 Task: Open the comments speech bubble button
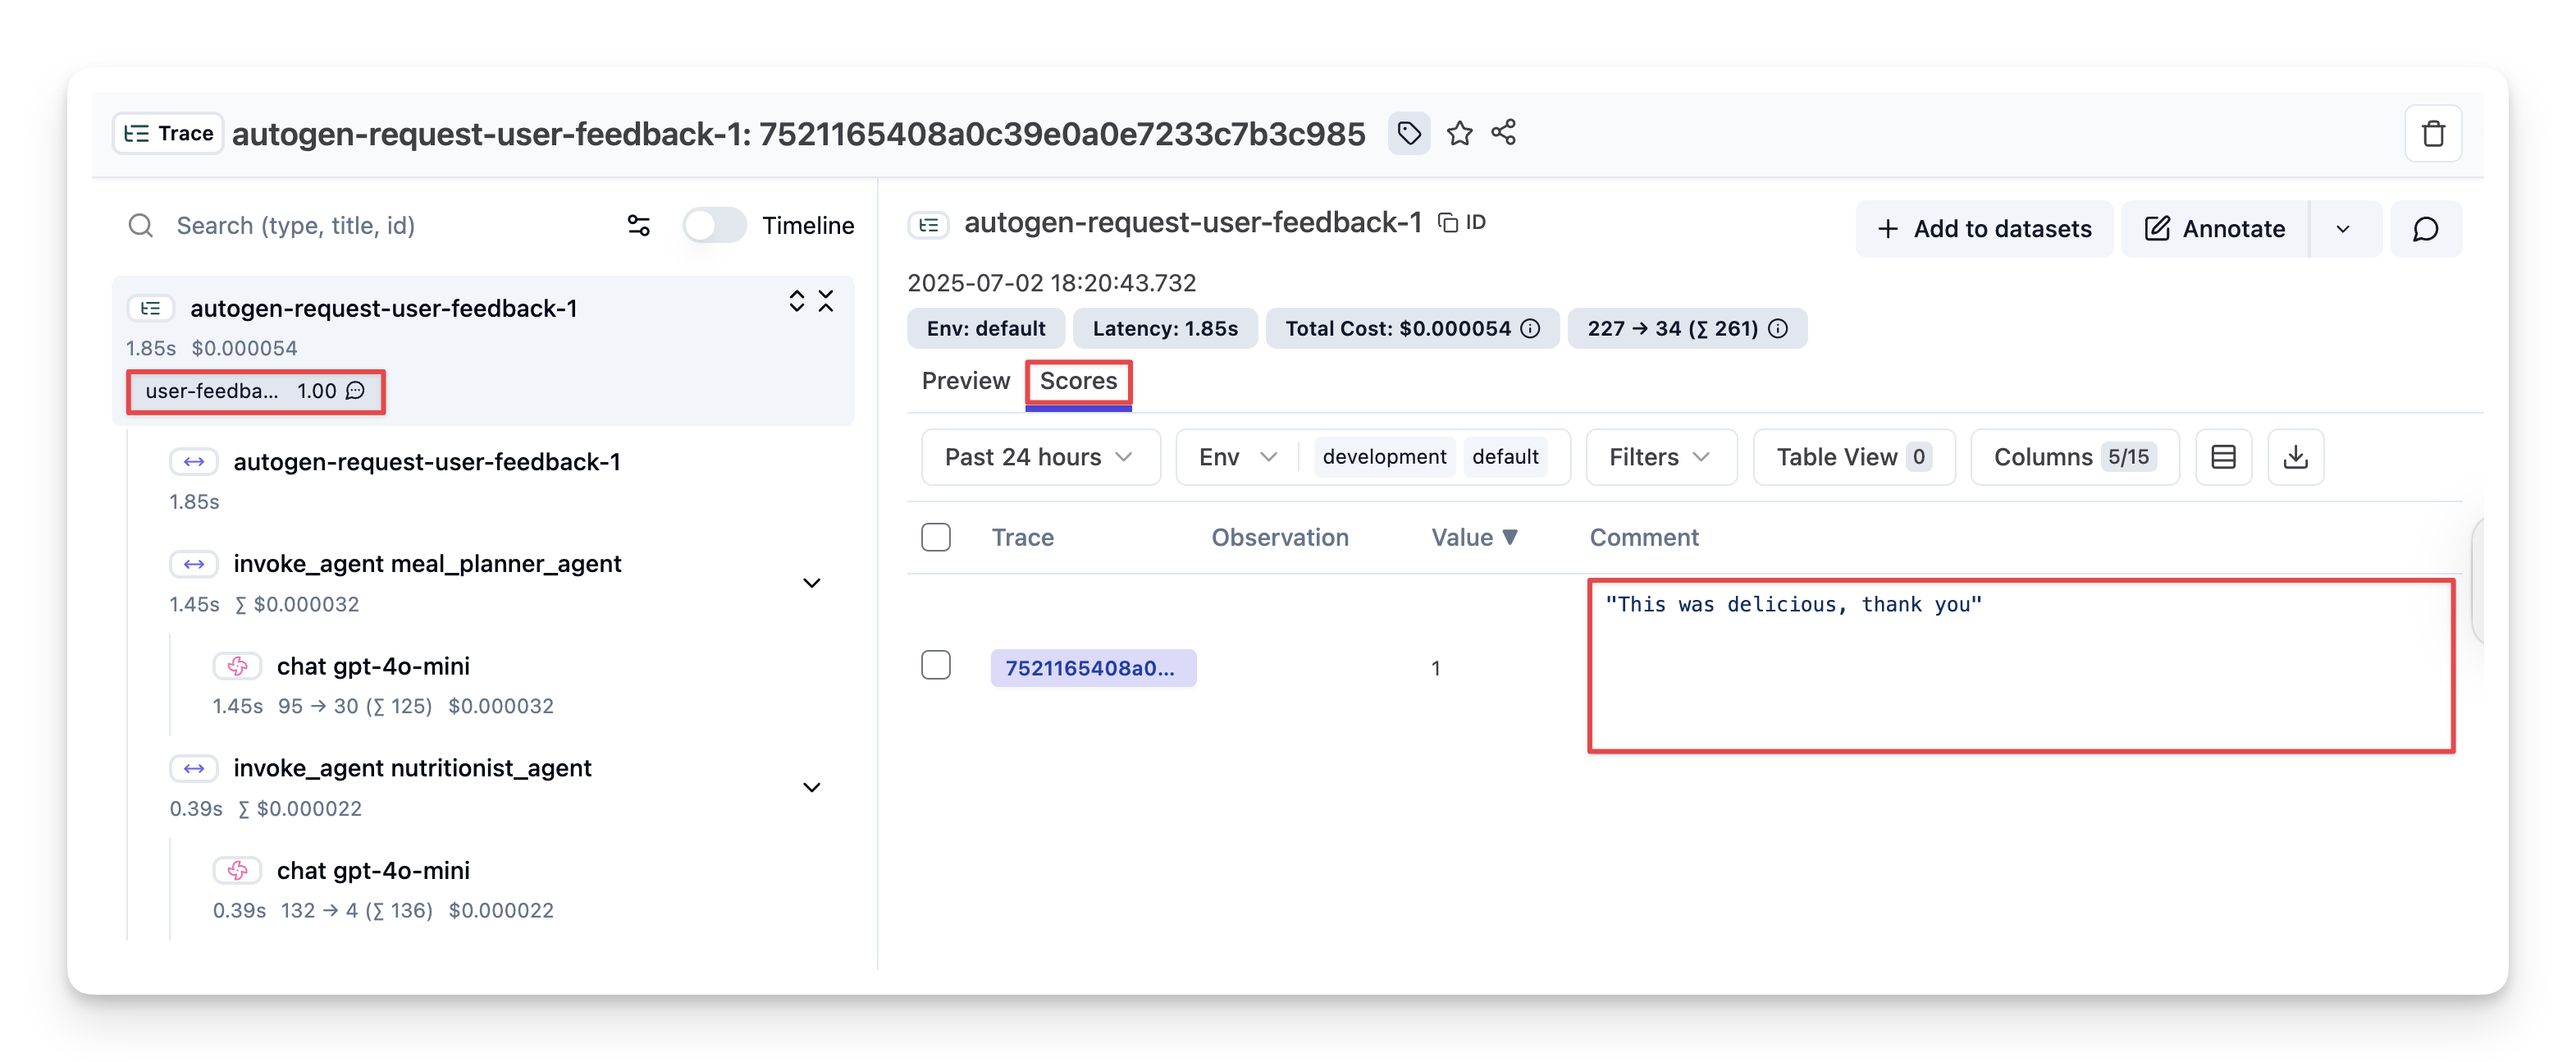(2425, 229)
